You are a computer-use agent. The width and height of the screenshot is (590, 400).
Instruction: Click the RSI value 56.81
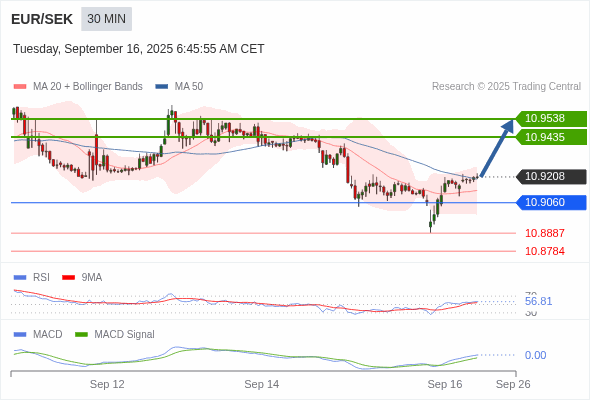(x=538, y=301)
